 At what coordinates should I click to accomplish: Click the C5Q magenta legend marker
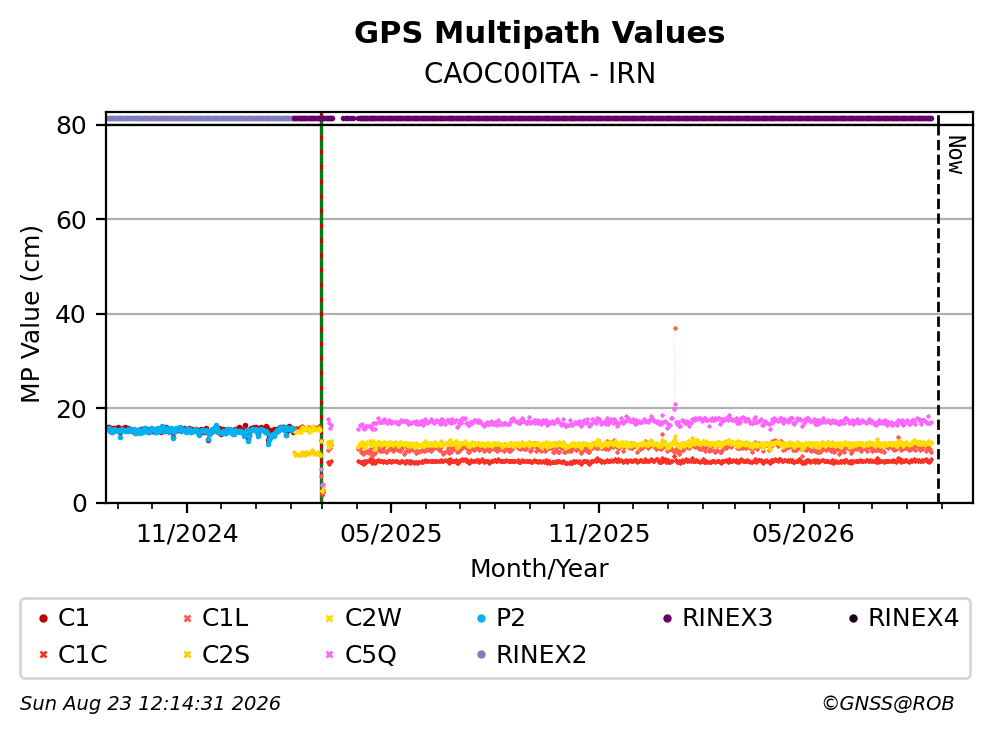[329, 655]
